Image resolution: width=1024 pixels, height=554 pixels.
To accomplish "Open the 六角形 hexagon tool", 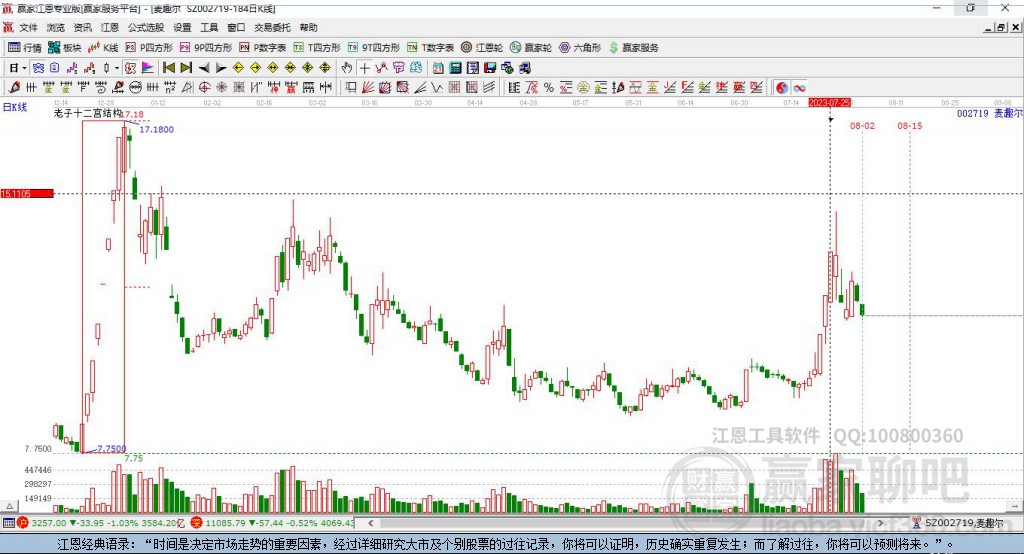I will pos(580,48).
